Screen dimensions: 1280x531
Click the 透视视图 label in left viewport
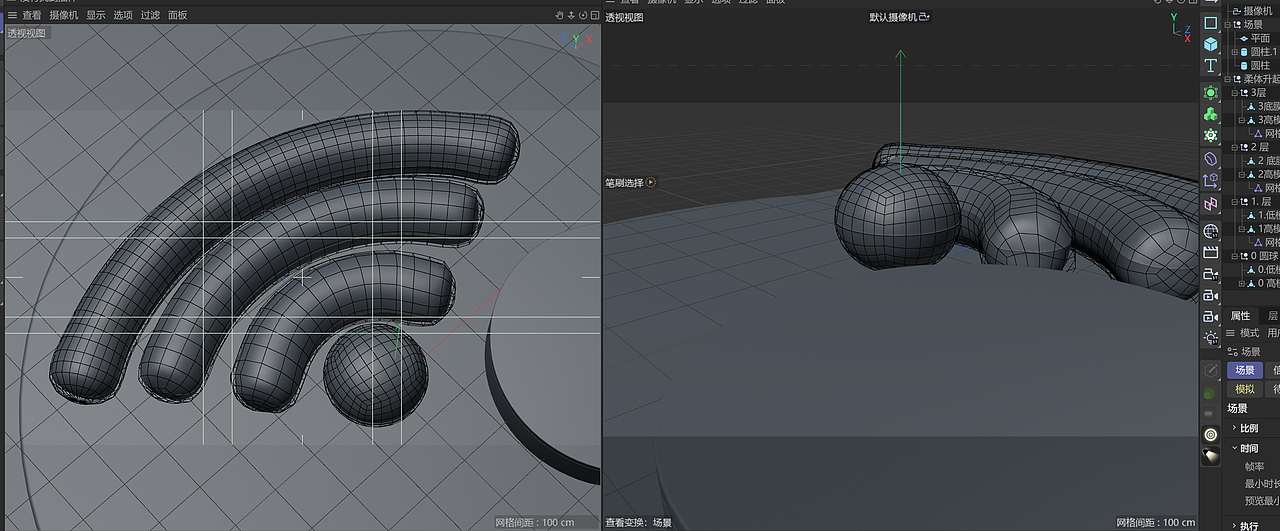click(x=27, y=33)
